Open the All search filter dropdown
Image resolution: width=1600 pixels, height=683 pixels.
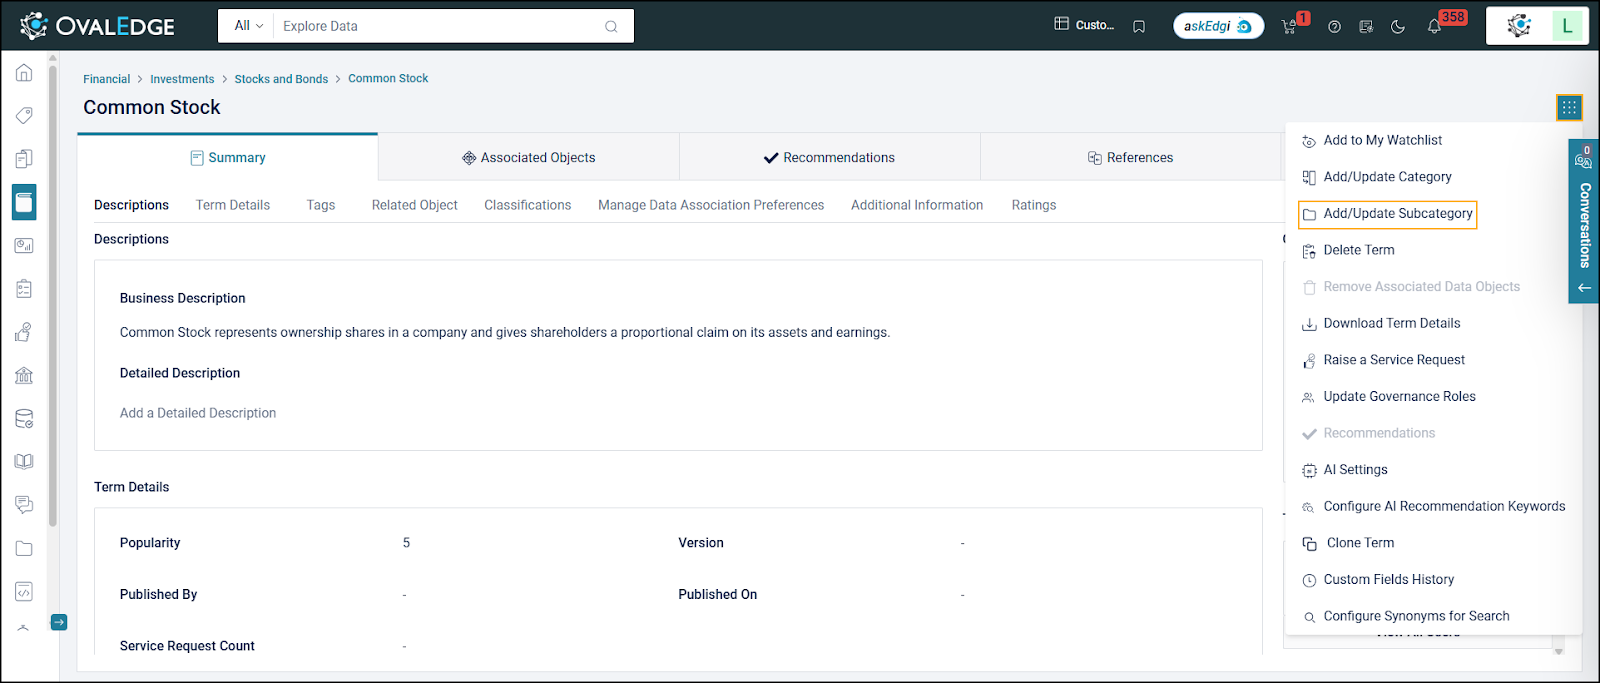click(x=248, y=26)
